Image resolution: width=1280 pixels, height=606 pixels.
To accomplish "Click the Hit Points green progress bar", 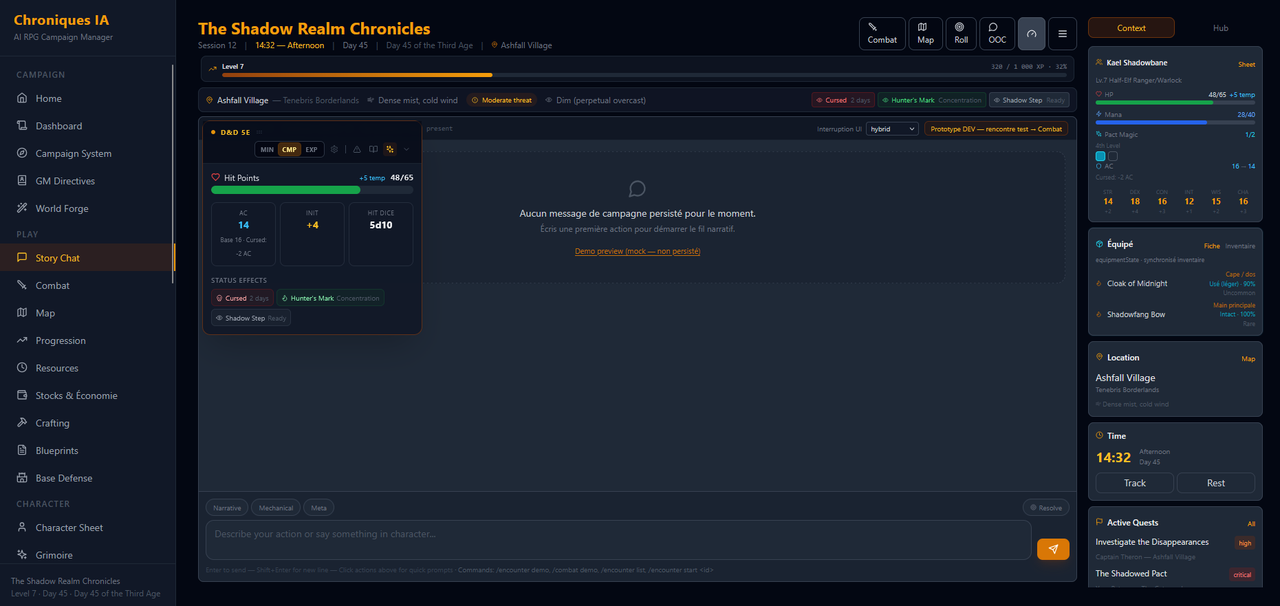I will [x=312, y=189].
